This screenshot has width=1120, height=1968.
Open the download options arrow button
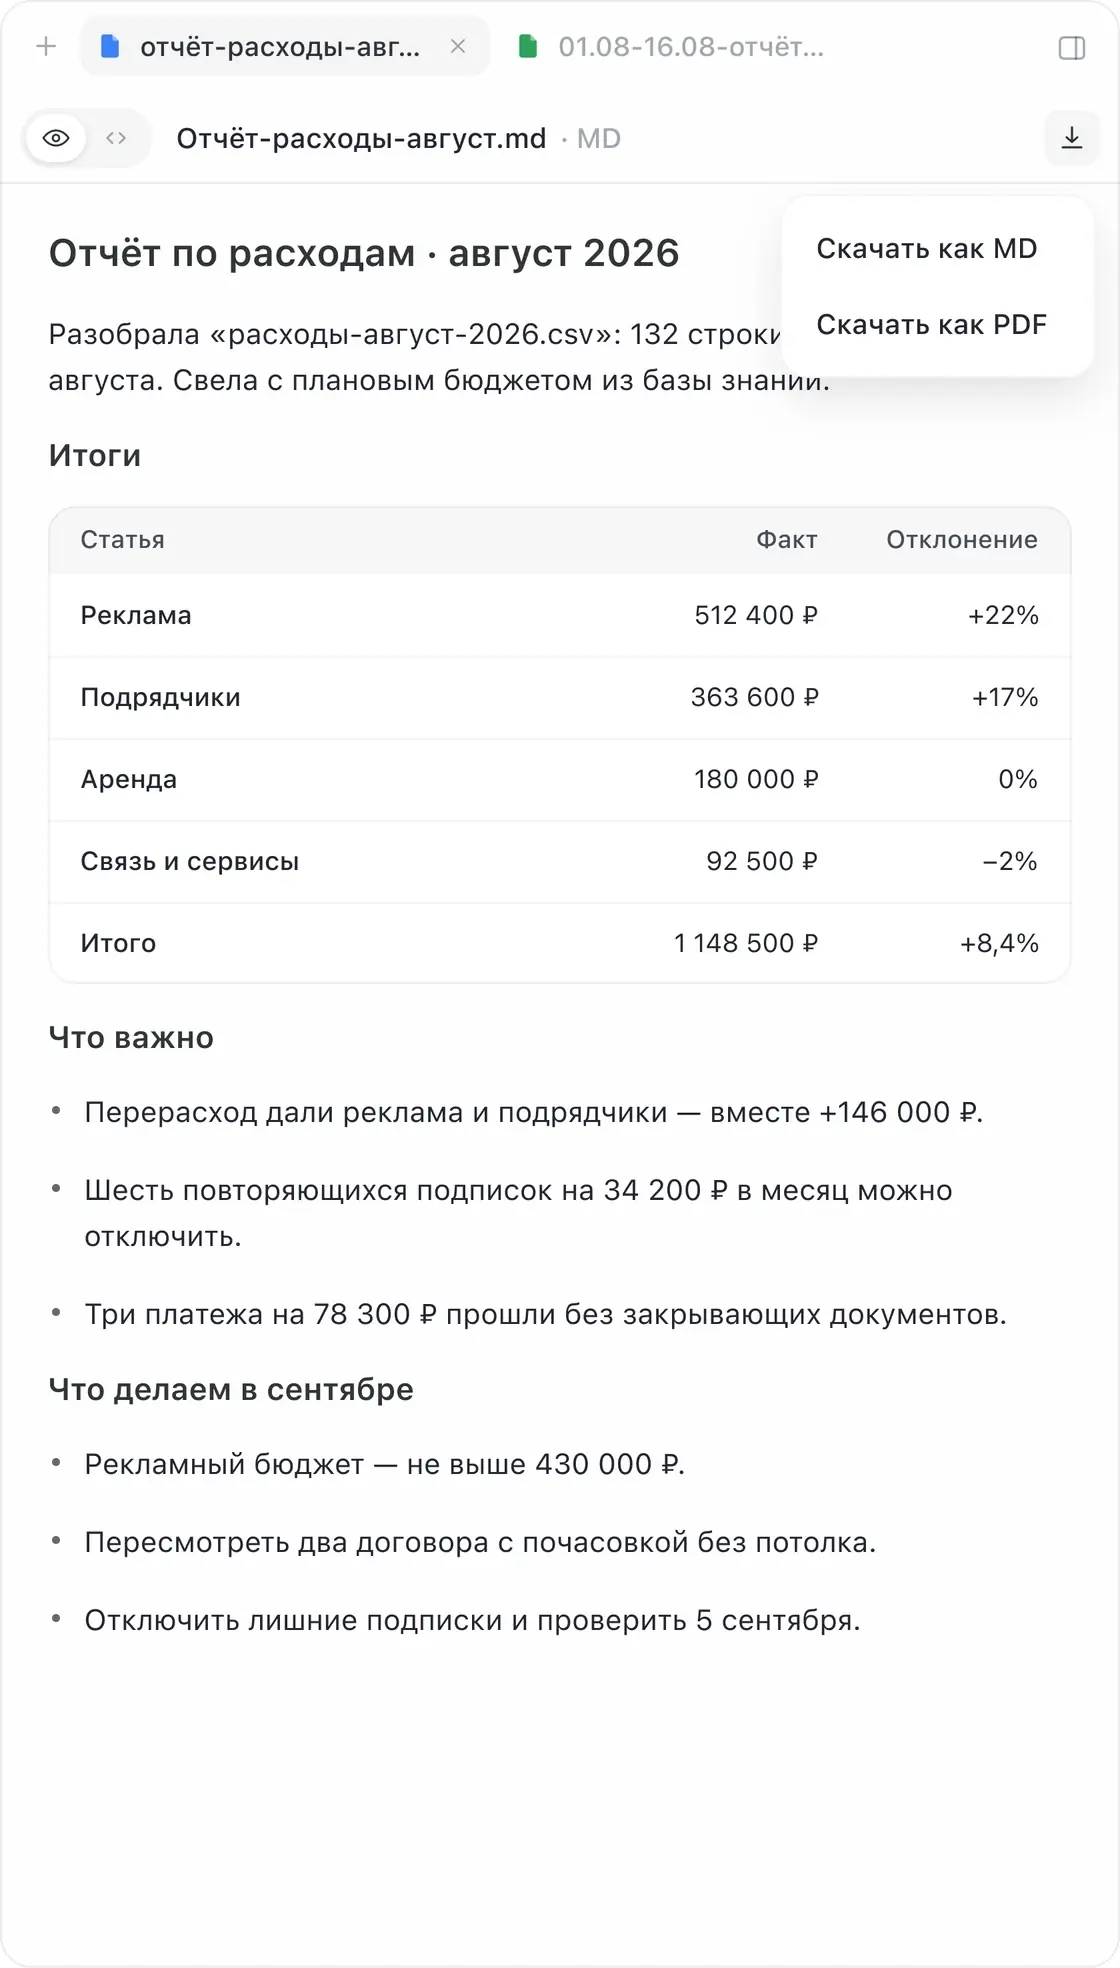(x=1072, y=138)
